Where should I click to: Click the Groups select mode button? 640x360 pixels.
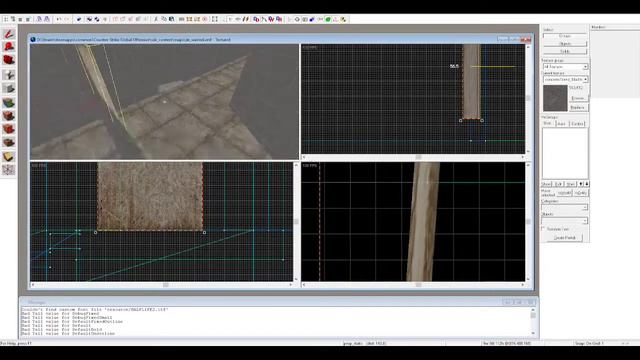click(565, 36)
